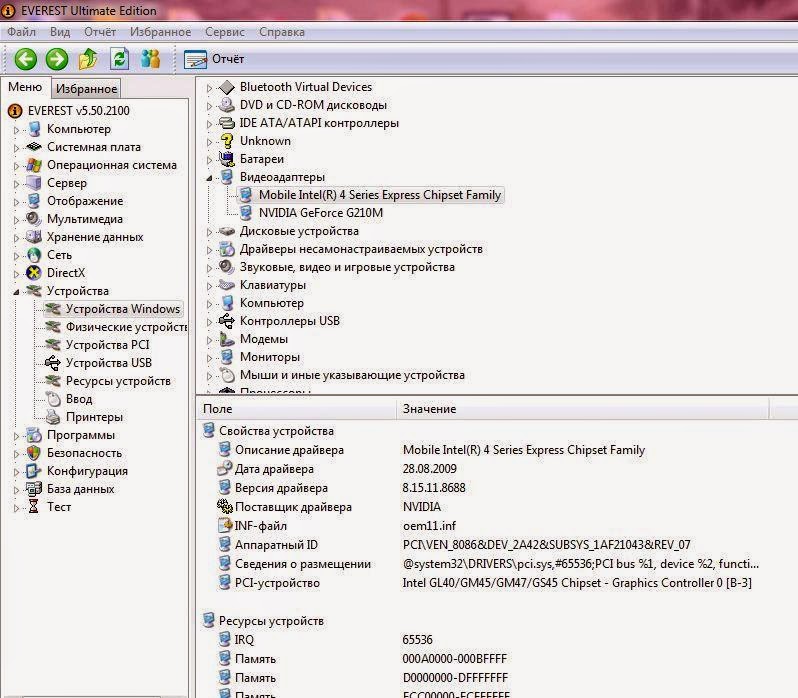
Task: Click the Сервер icon
Action: (34, 183)
